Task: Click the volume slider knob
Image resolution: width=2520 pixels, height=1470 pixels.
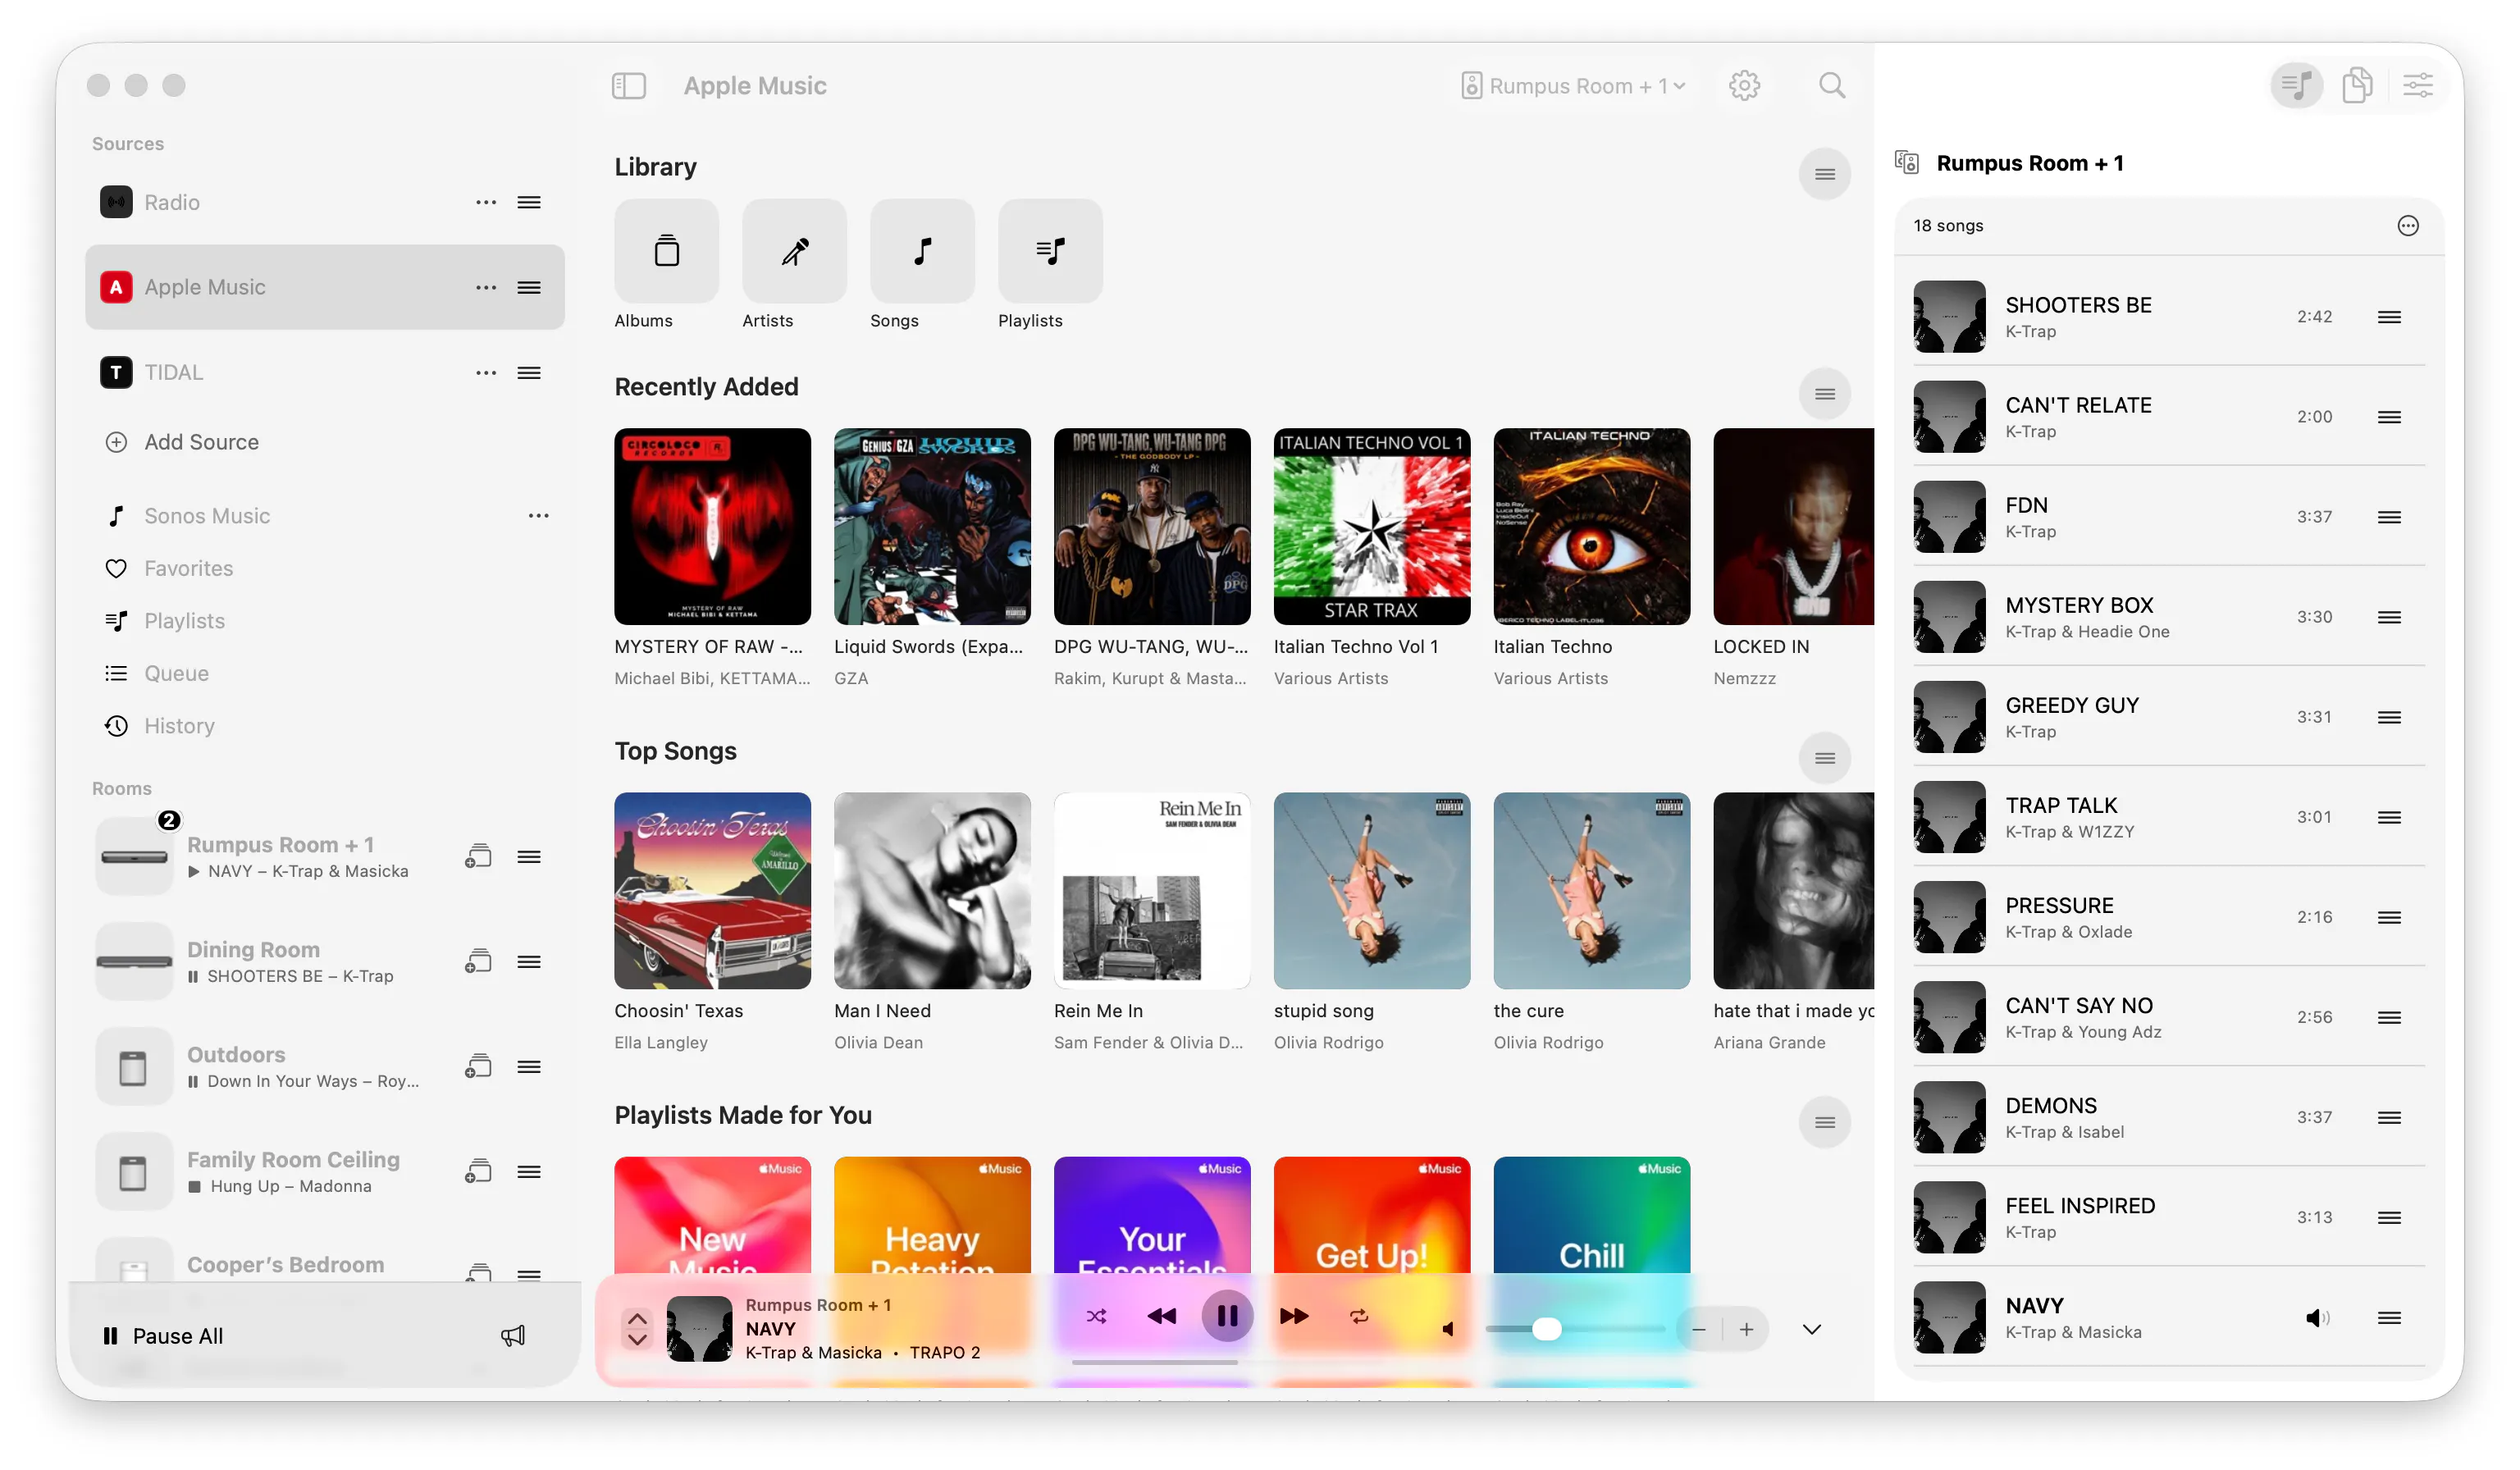Action: [x=1546, y=1329]
